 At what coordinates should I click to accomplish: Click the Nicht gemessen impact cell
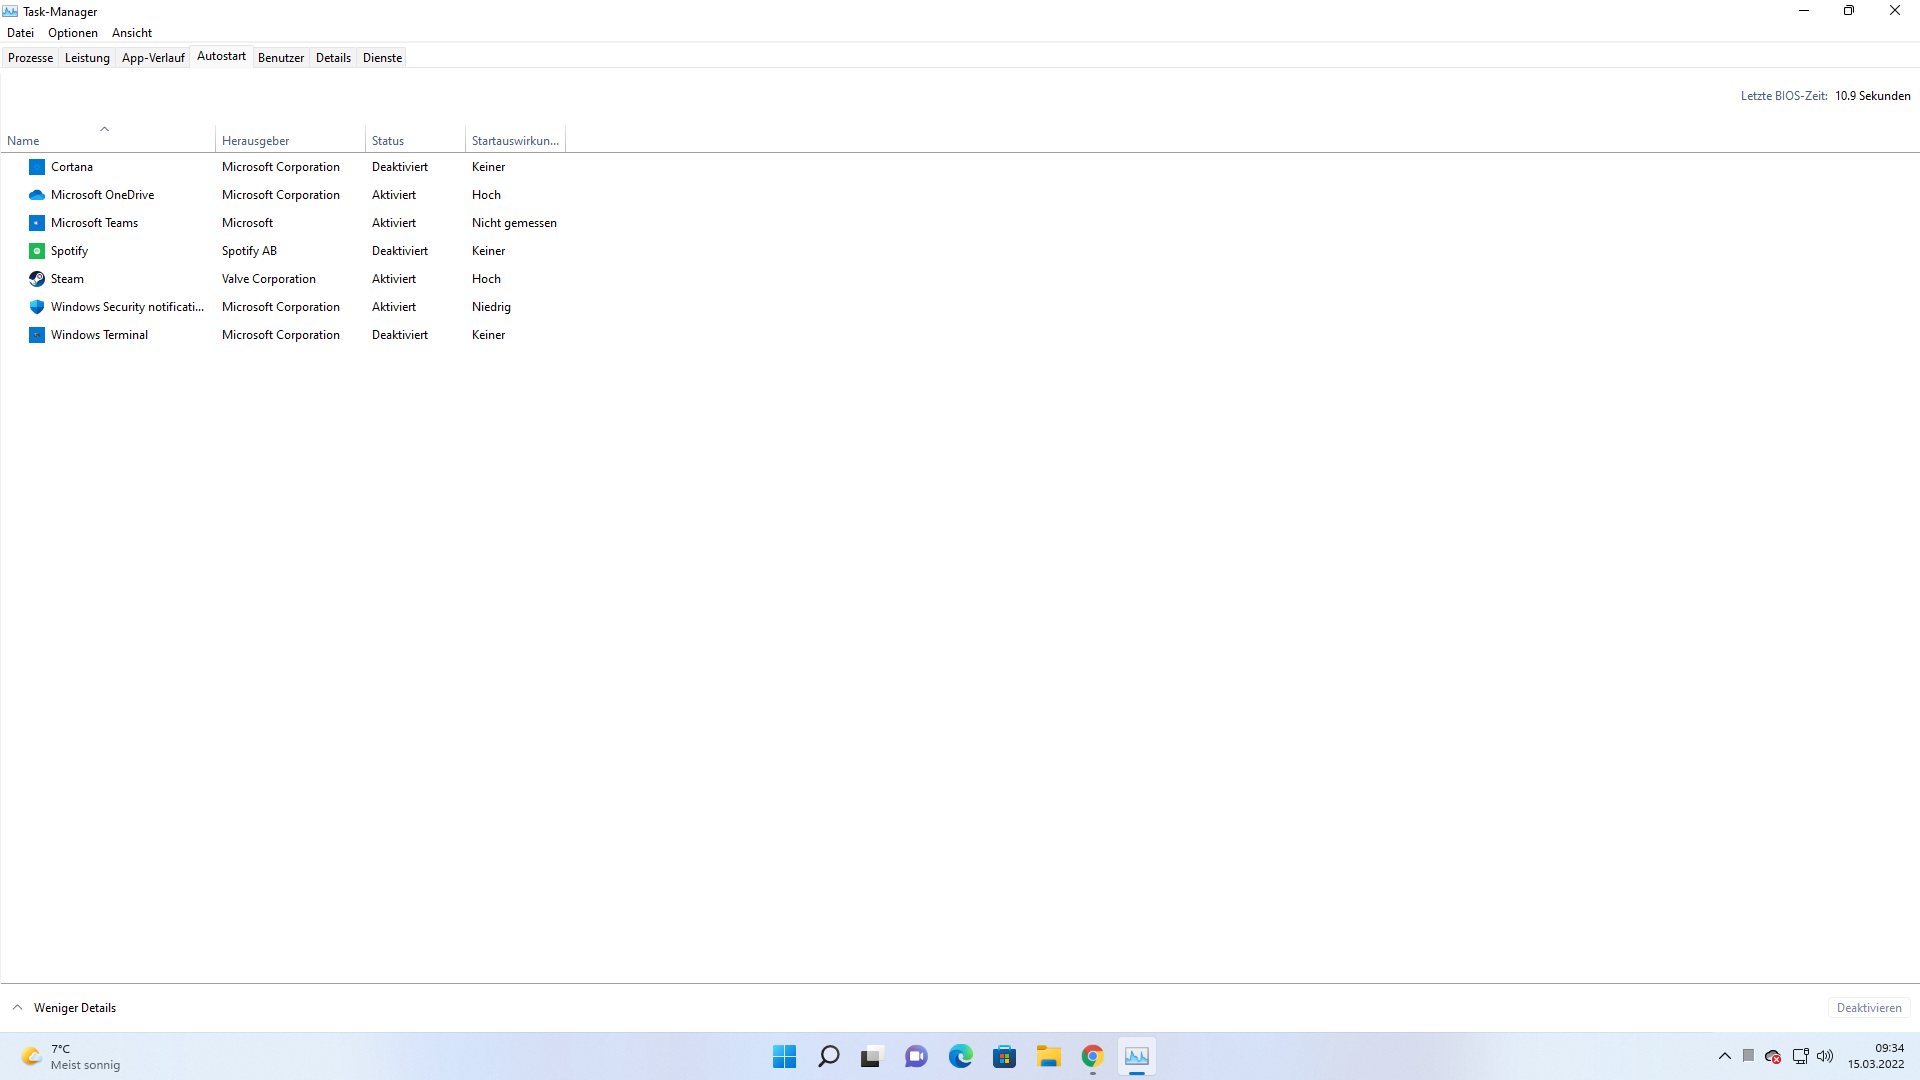[x=514, y=223]
